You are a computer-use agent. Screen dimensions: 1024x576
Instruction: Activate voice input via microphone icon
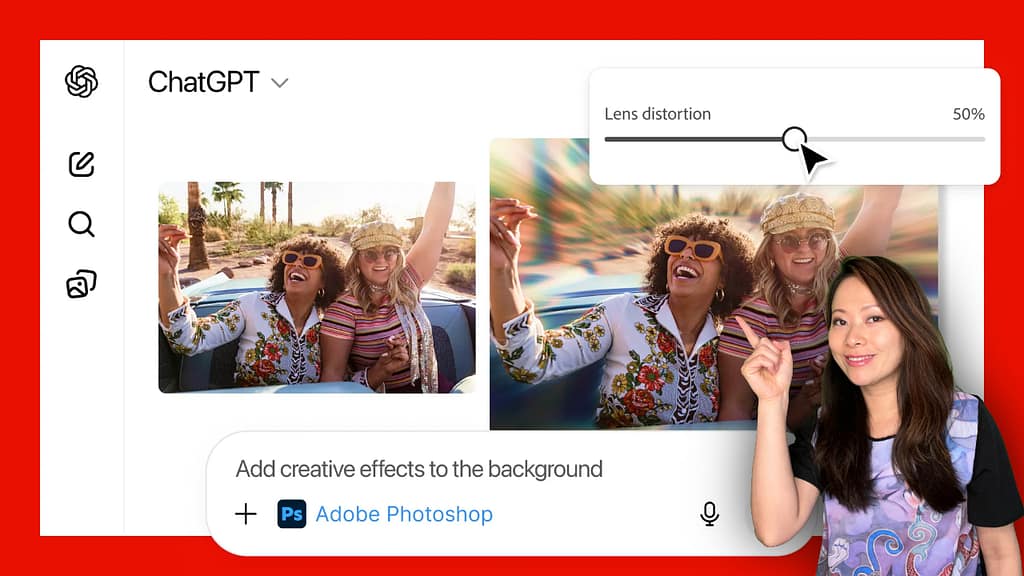coord(710,513)
